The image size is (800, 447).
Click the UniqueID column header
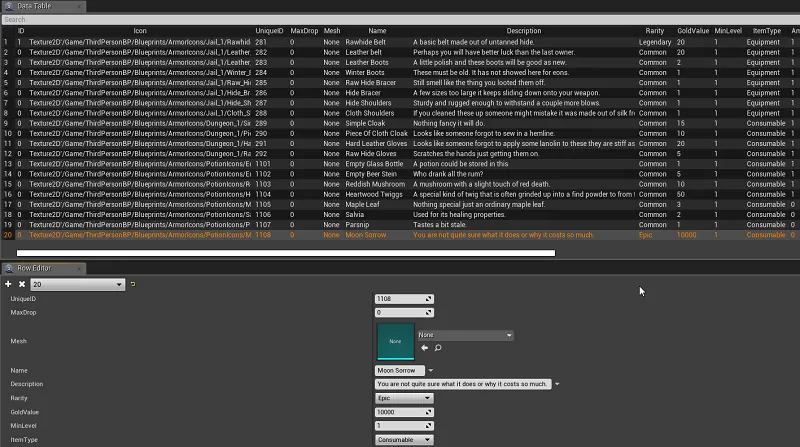(269, 31)
